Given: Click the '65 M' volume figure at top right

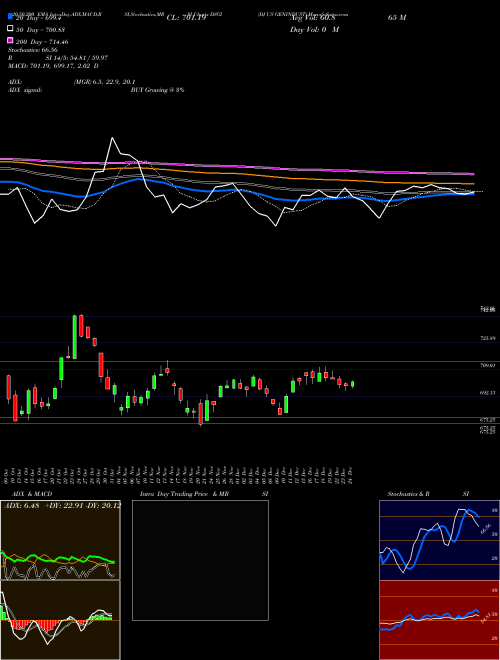Looking at the screenshot, I should [397, 18].
